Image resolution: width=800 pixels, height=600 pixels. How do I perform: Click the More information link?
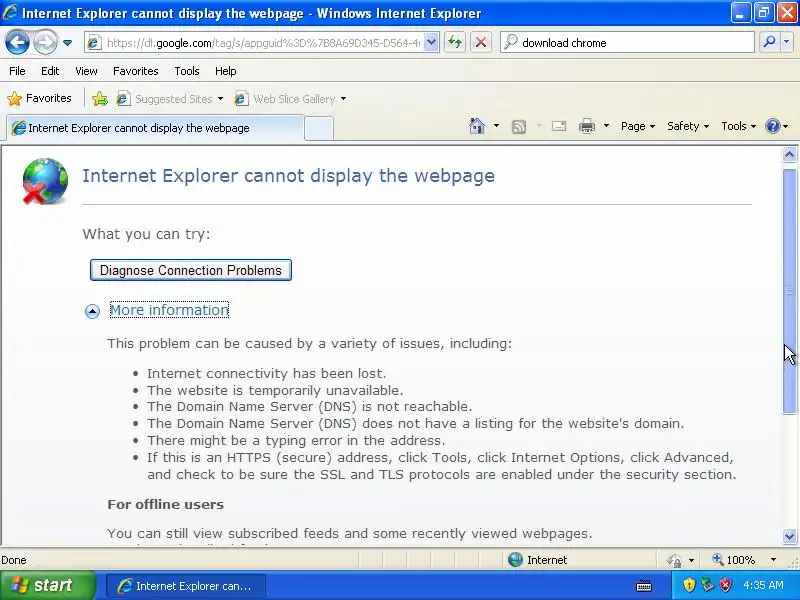tap(169, 310)
